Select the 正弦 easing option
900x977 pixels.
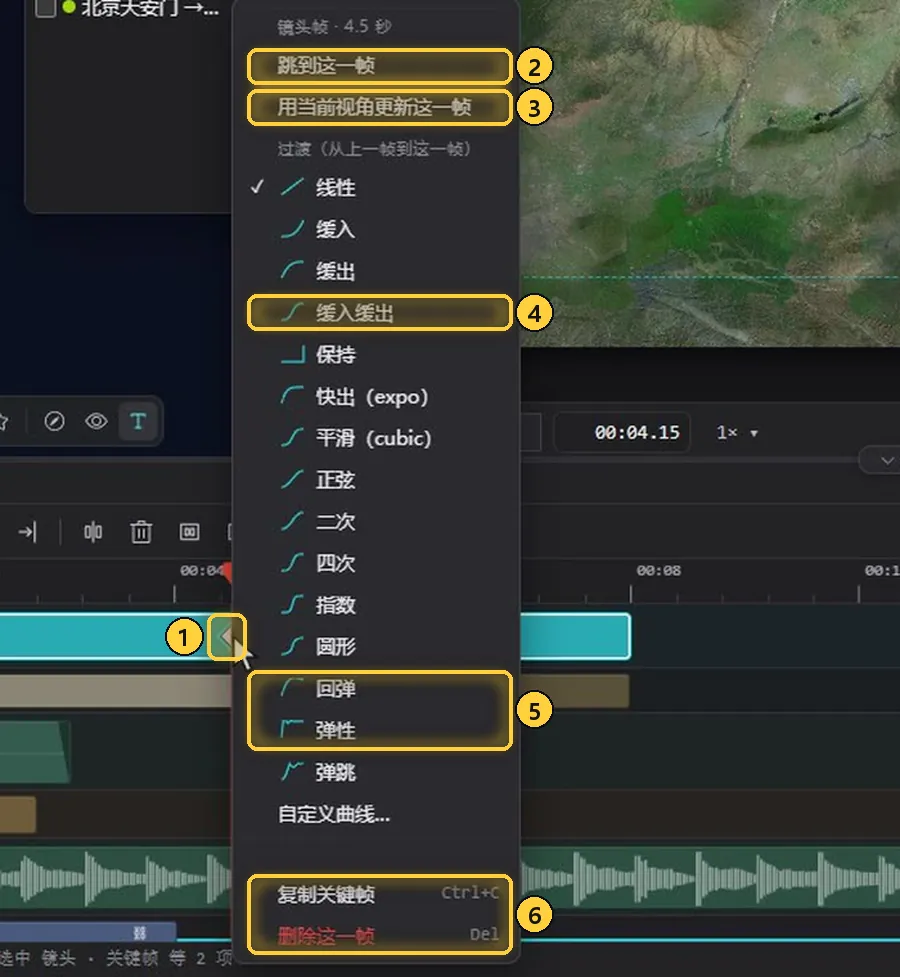pos(376,480)
